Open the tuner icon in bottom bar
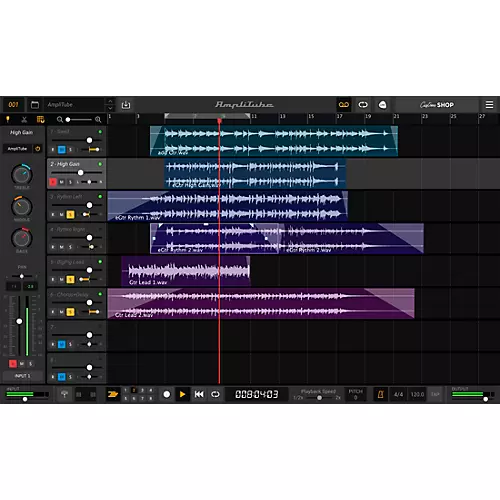 click(64, 394)
